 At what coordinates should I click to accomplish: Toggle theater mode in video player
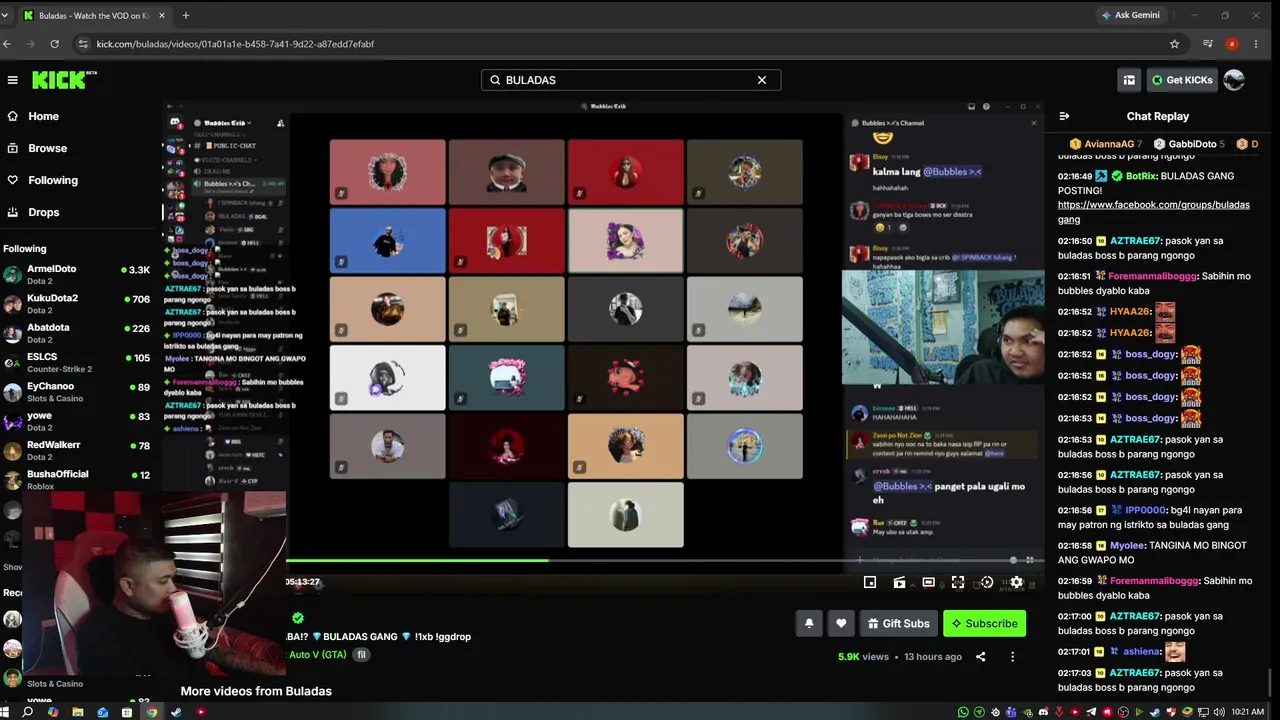pyautogui.click(x=928, y=583)
